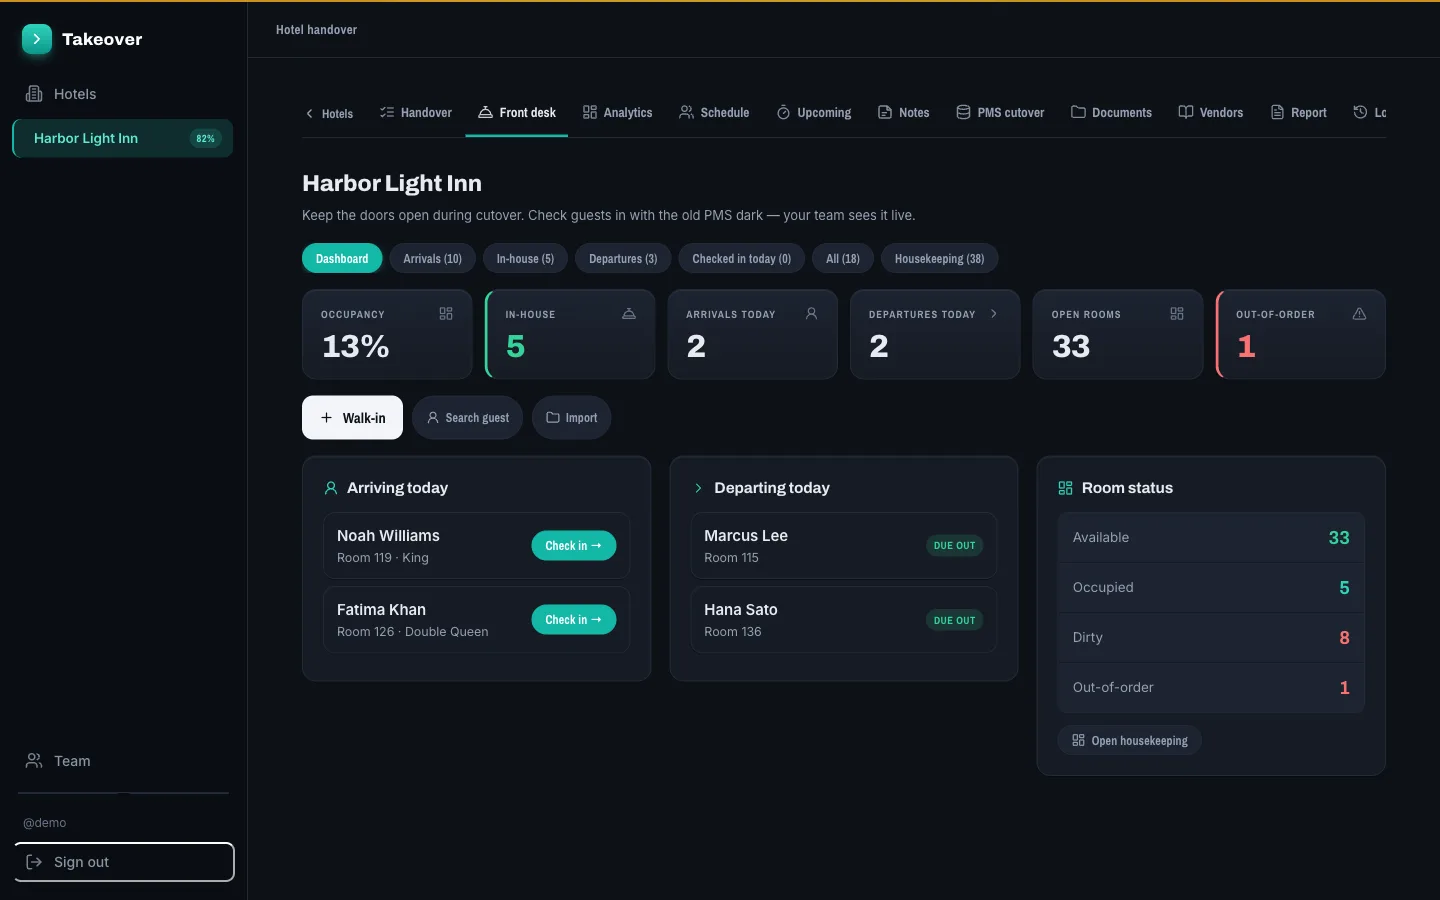Click the Occupancy card grid icon
This screenshot has width=1440, height=900.
446,314
